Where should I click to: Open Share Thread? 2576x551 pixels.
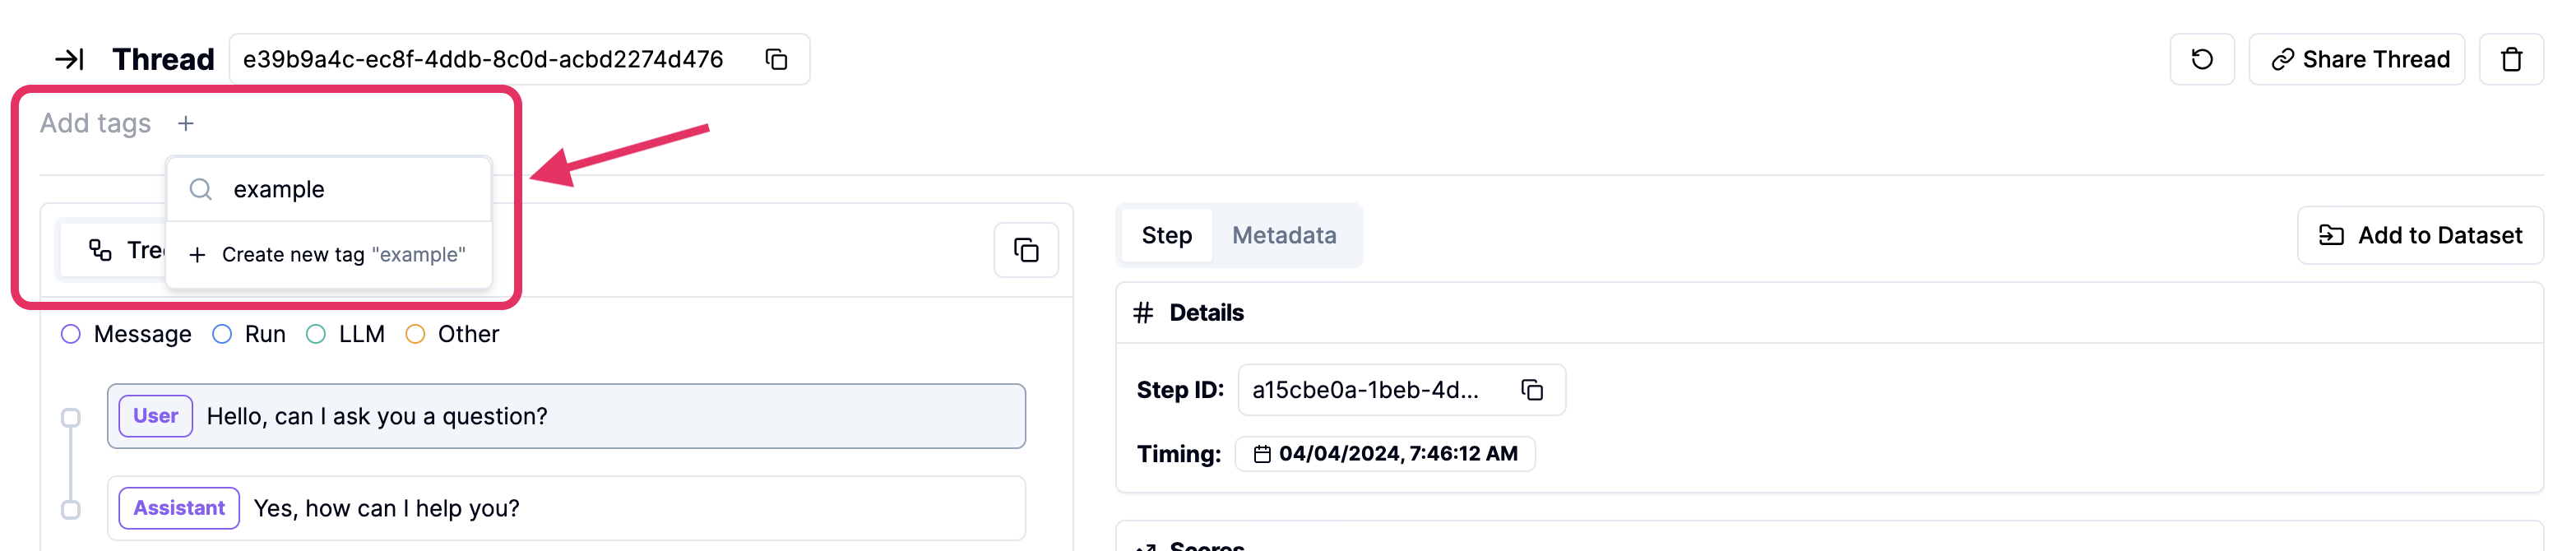pos(2357,59)
